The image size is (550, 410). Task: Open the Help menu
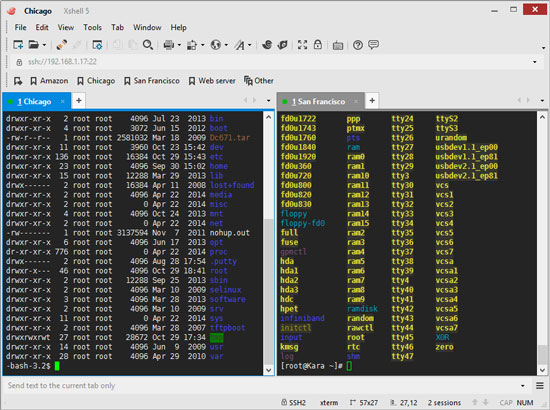178,27
